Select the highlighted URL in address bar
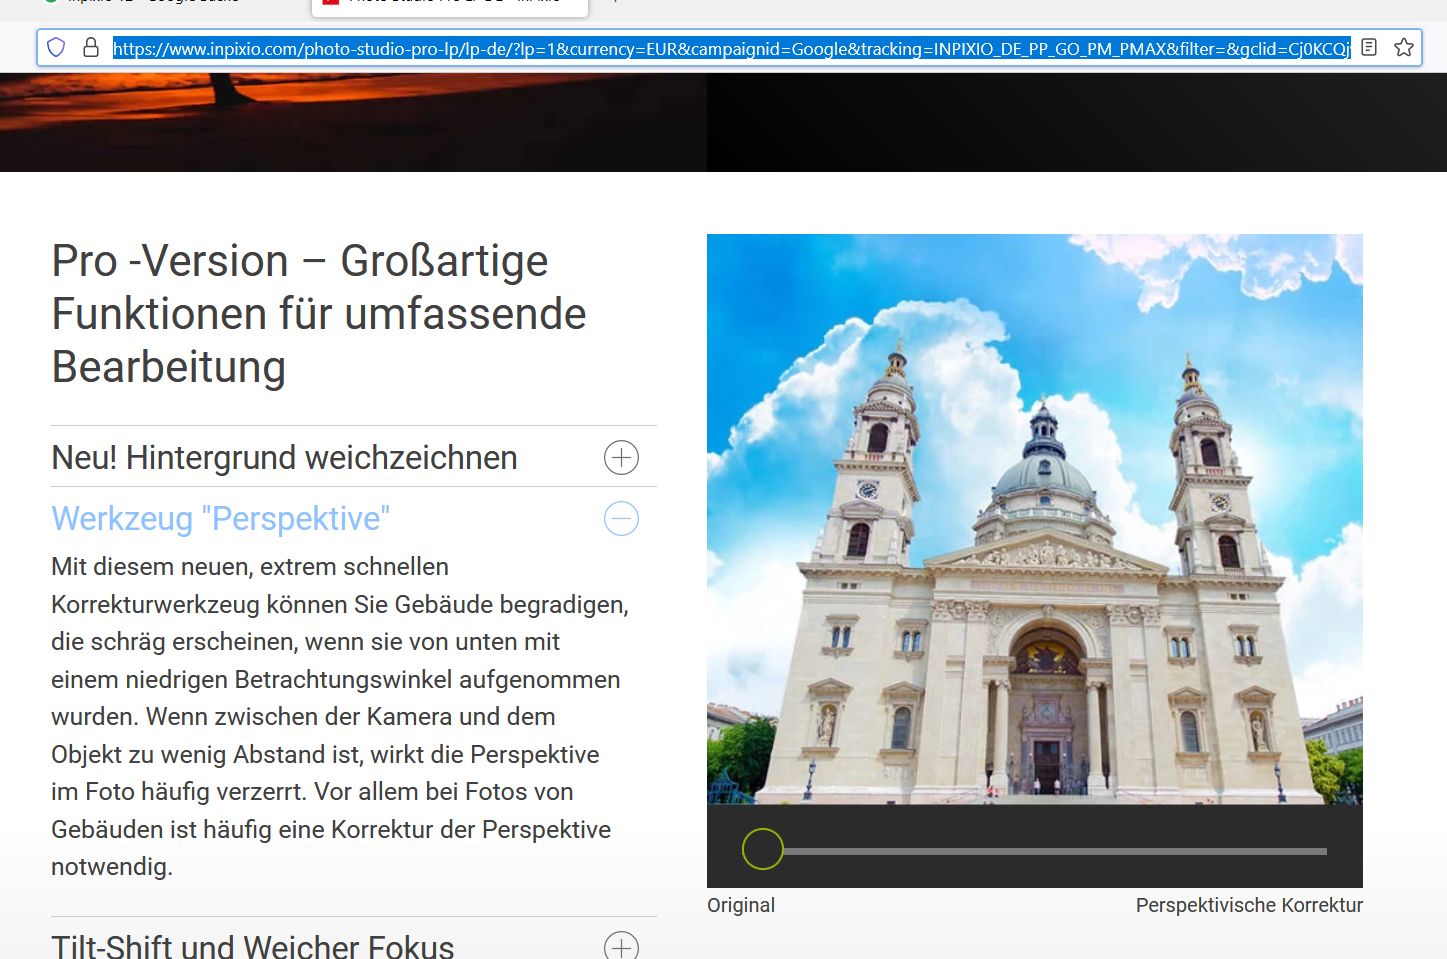This screenshot has height=959, width=1447. pyautogui.click(x=730, y=48)
